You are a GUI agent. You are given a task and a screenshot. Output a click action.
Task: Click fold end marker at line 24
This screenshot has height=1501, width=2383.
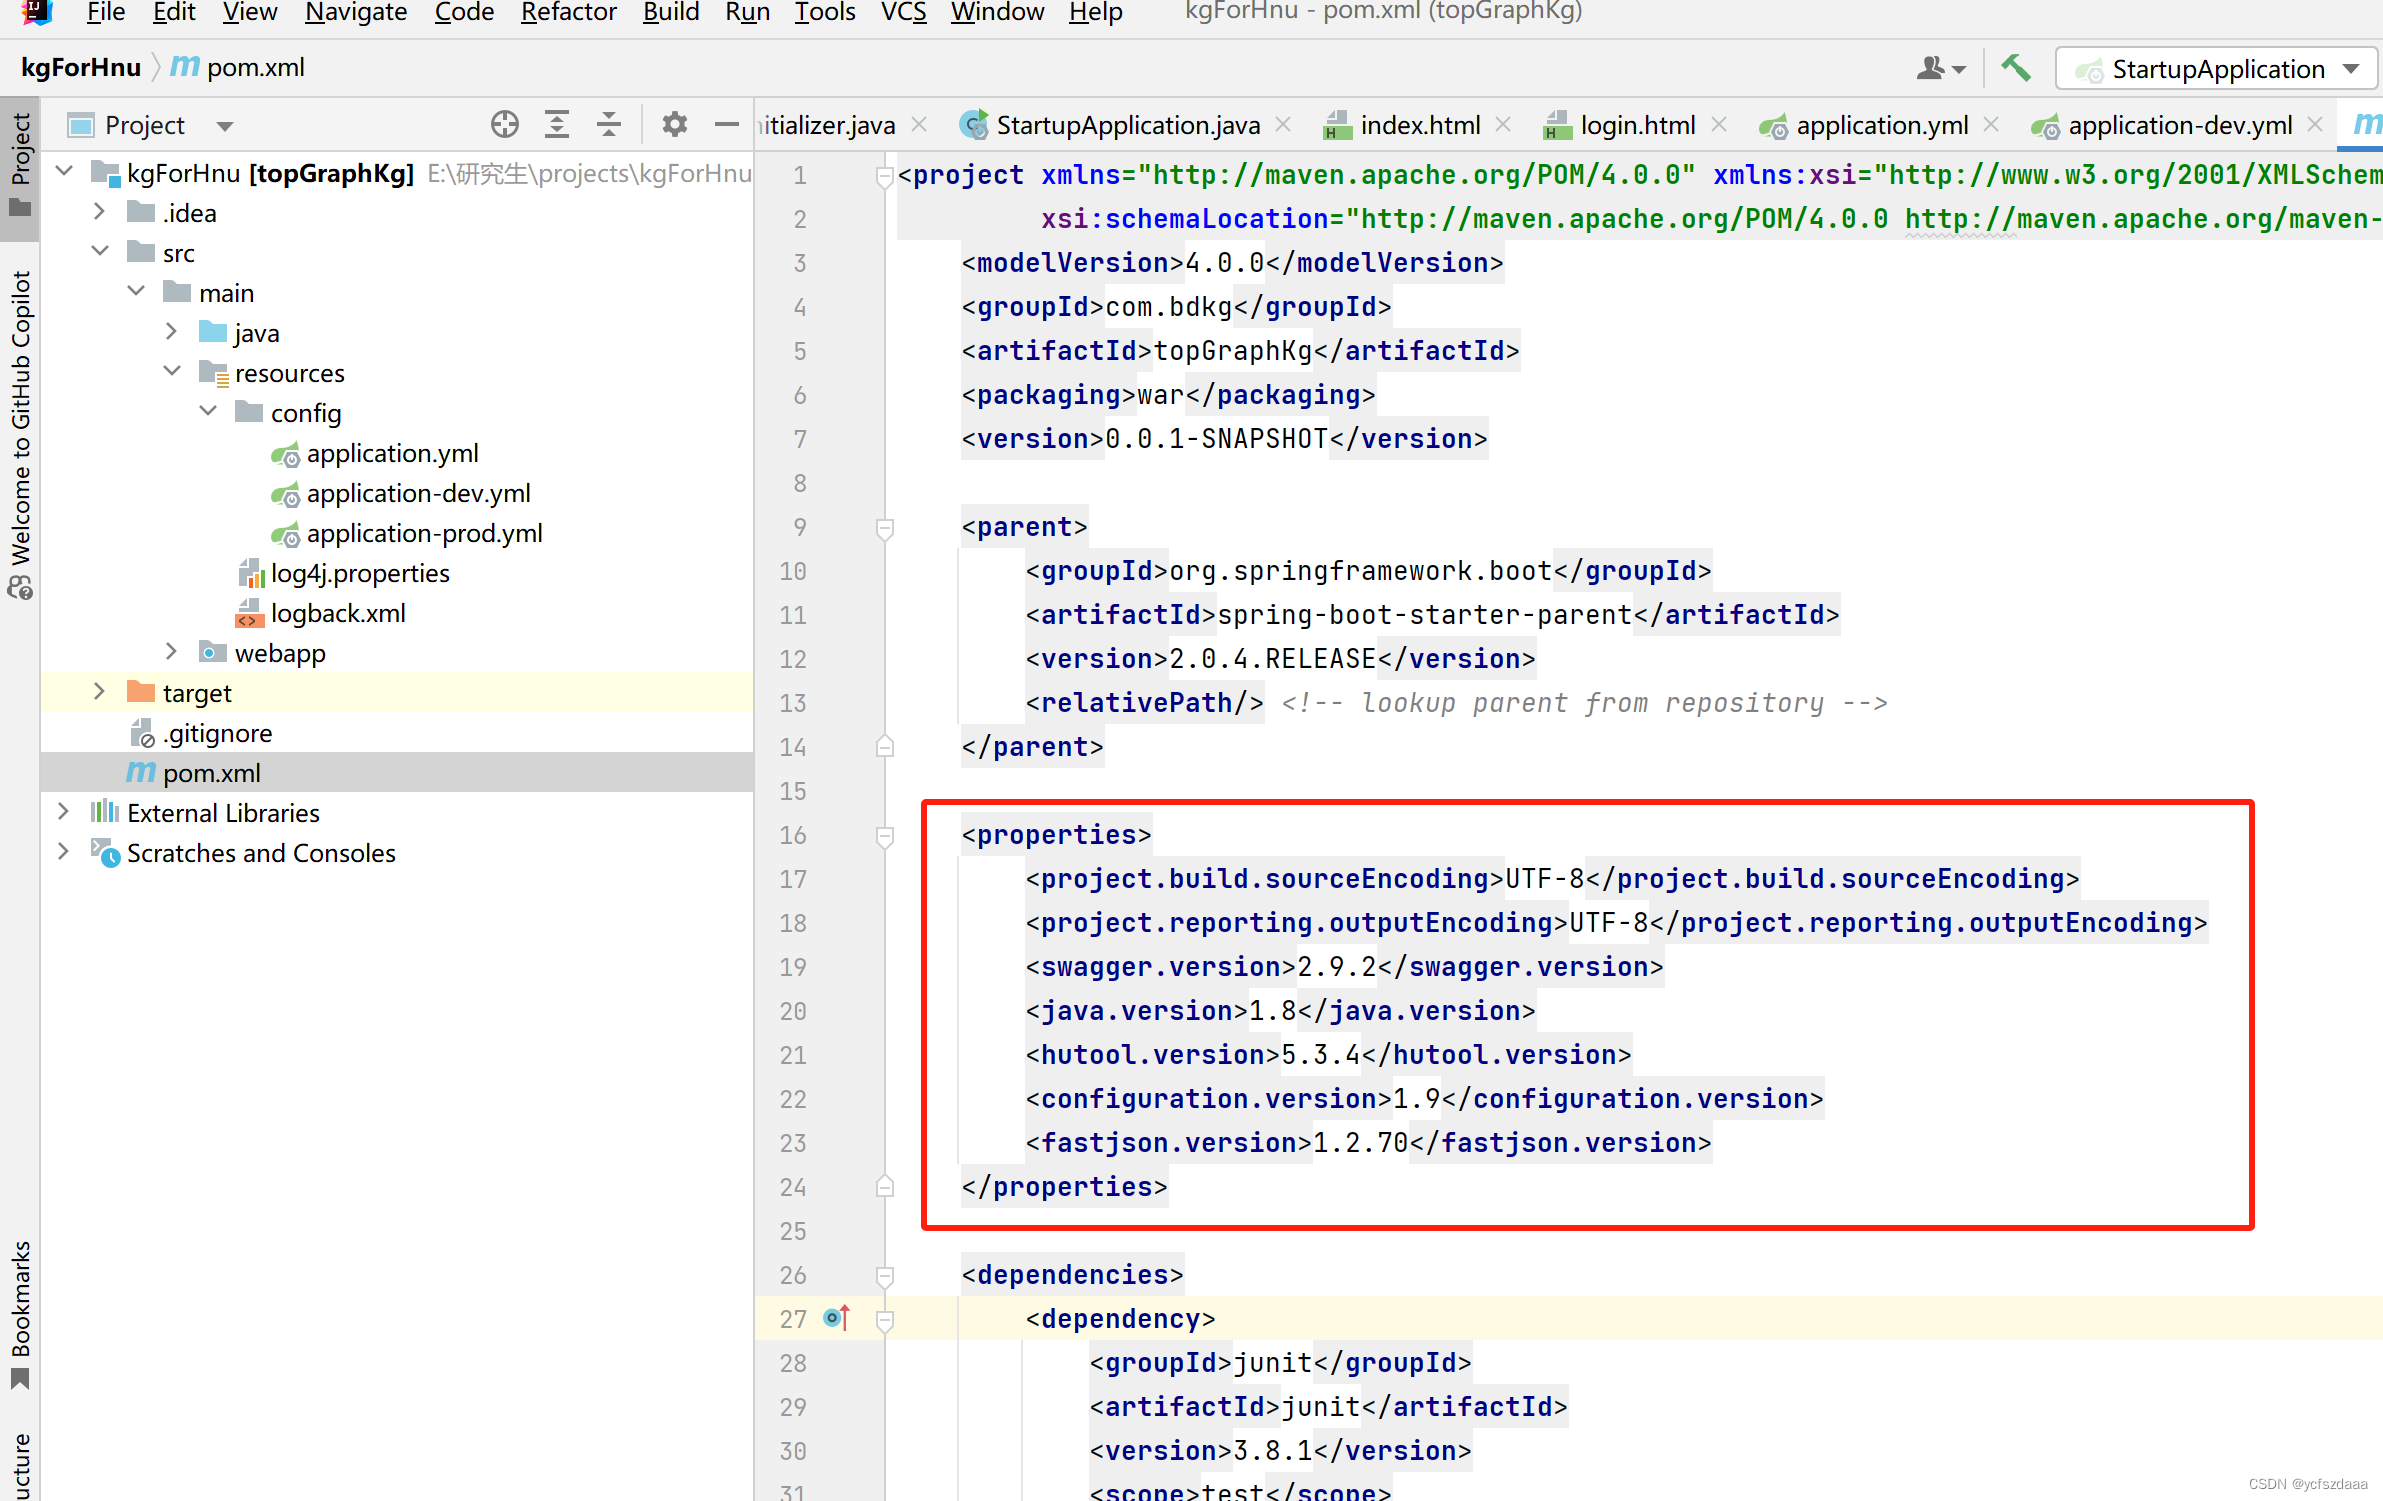pos(884,1186)
